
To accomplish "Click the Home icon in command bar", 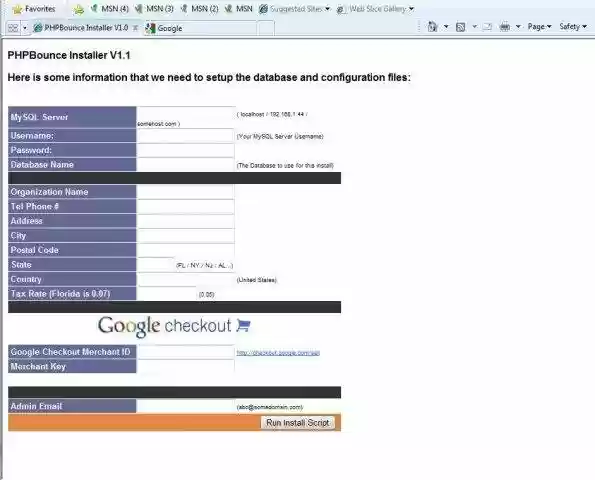I will pos(433,27).
